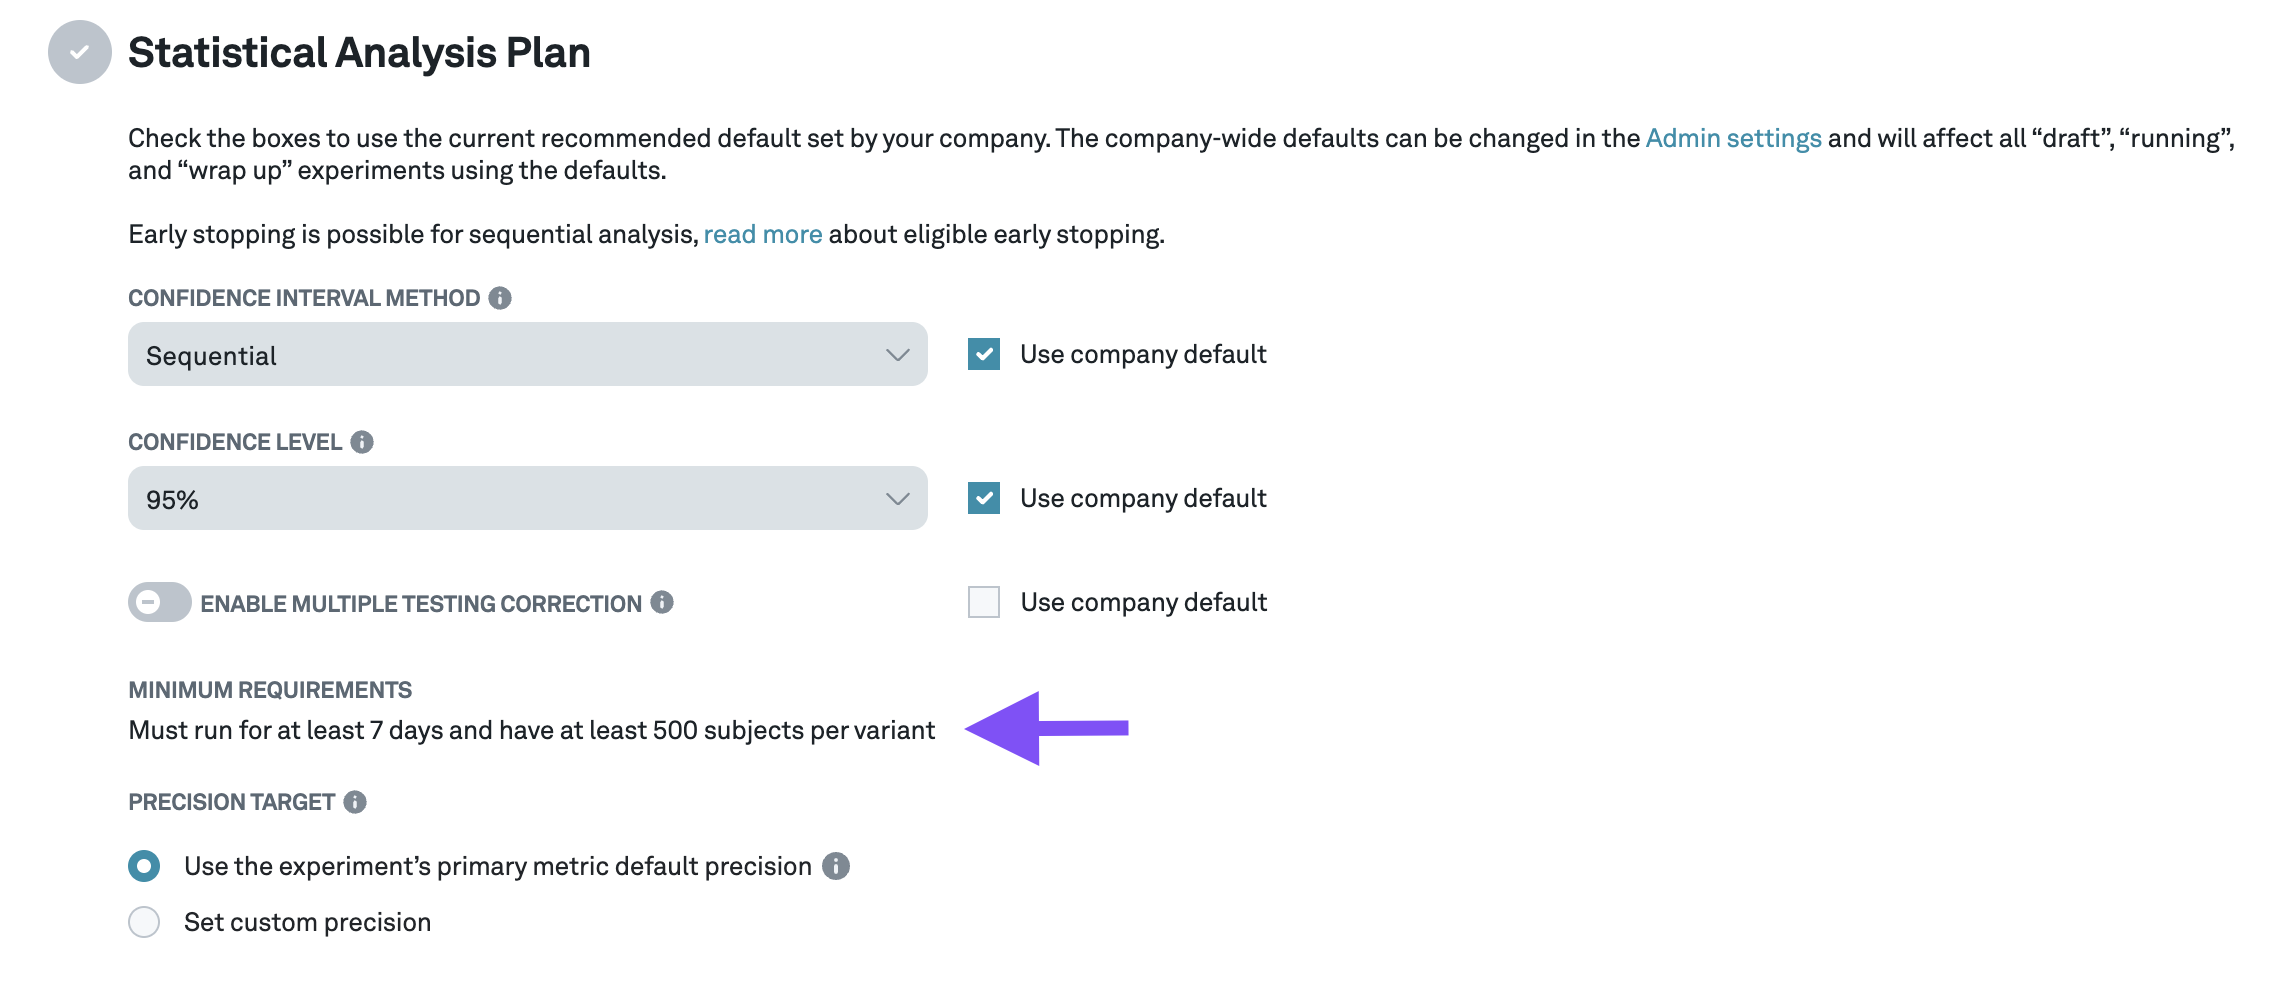Show info for Multiple Testing Correction
The width and height of the screenshot is (2292, 982).
tap(662, 602)
